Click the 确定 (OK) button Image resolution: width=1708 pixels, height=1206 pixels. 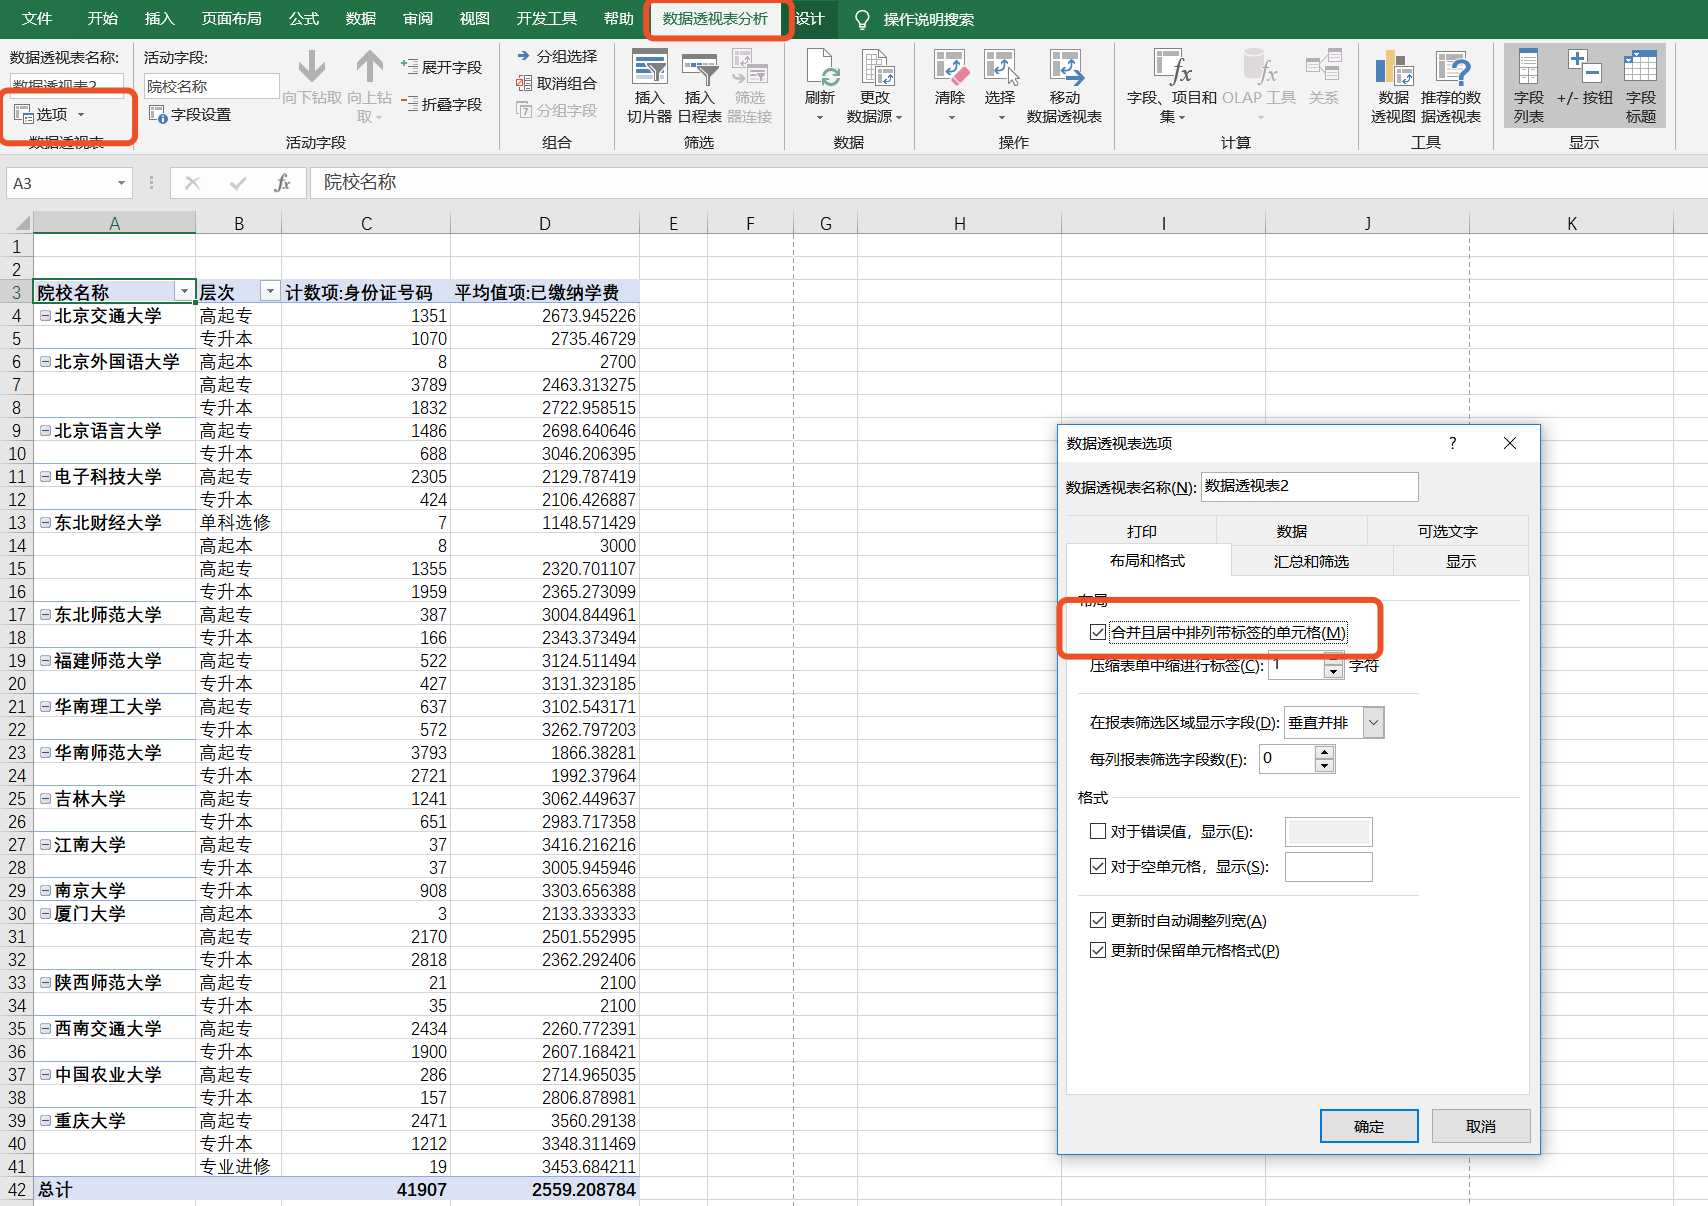1369,1126
